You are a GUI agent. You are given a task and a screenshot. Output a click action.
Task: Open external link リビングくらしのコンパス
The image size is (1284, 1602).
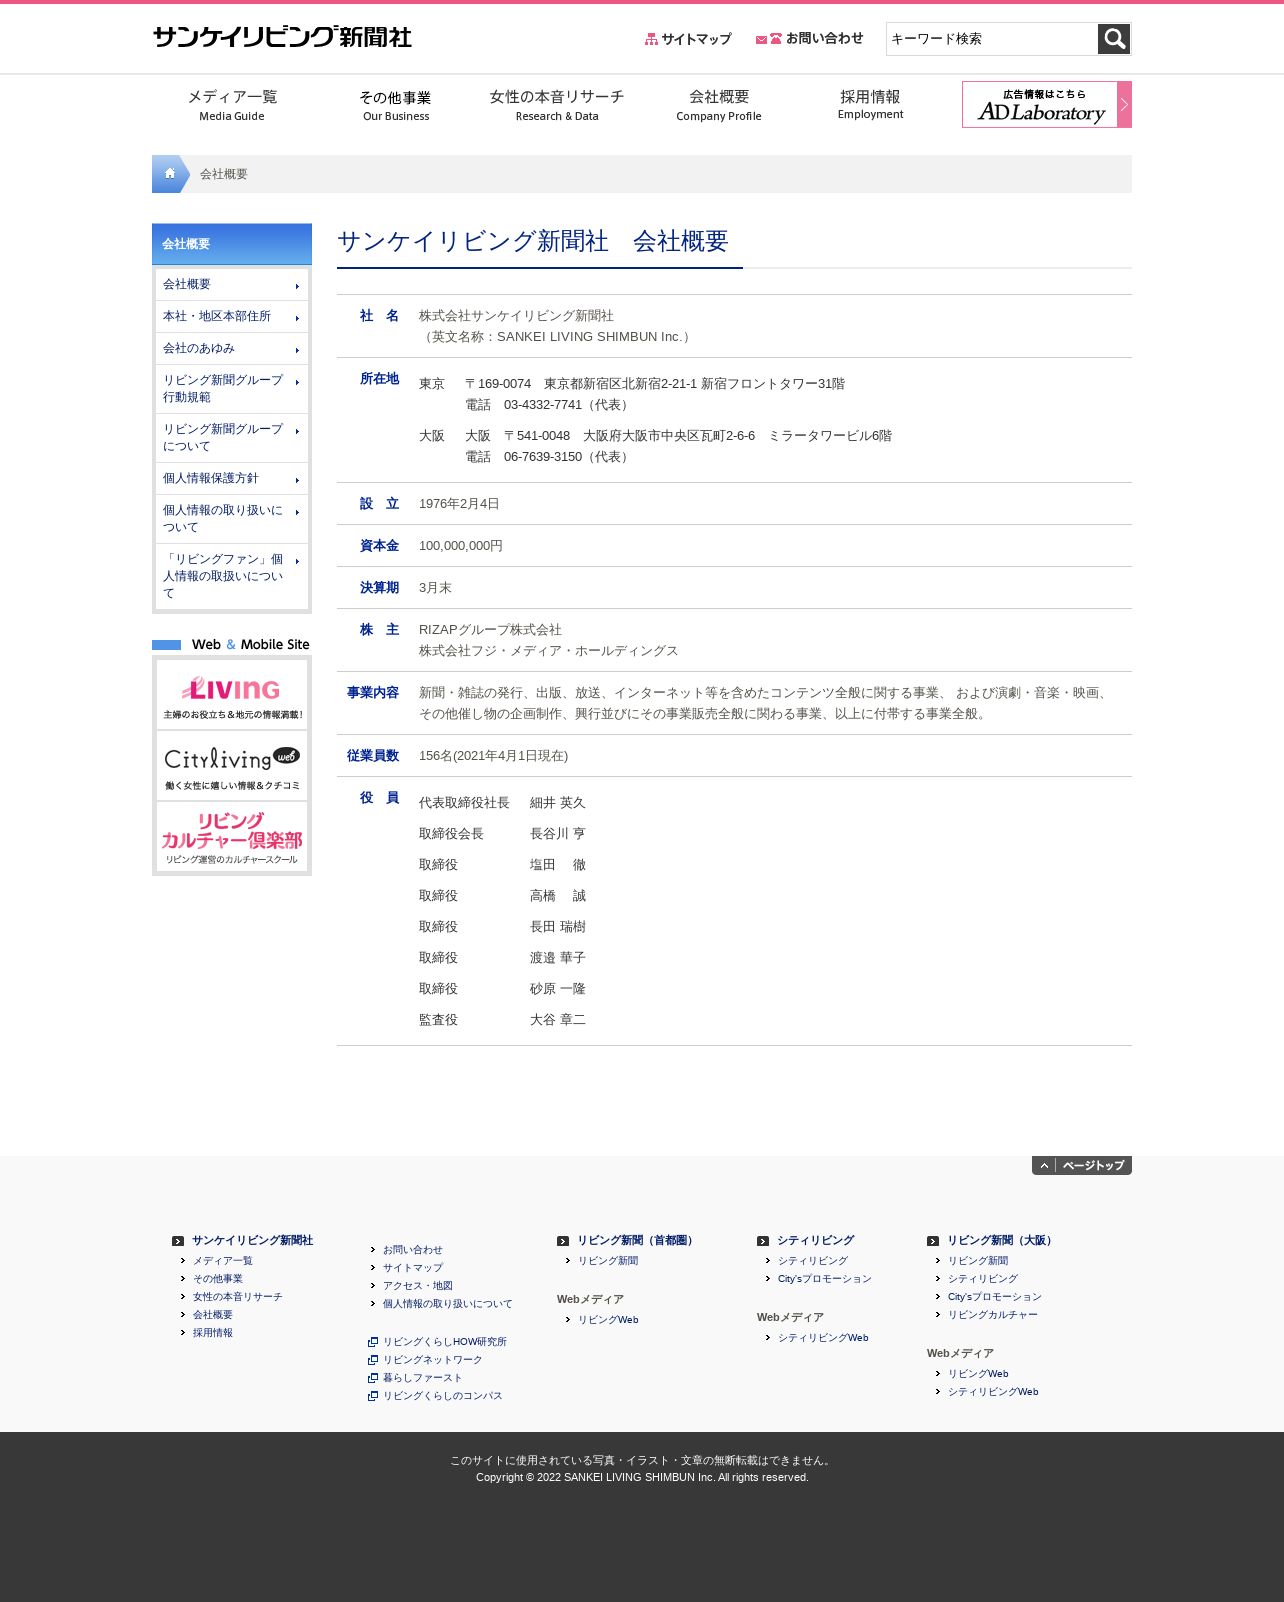click(x=443, y=1396)
